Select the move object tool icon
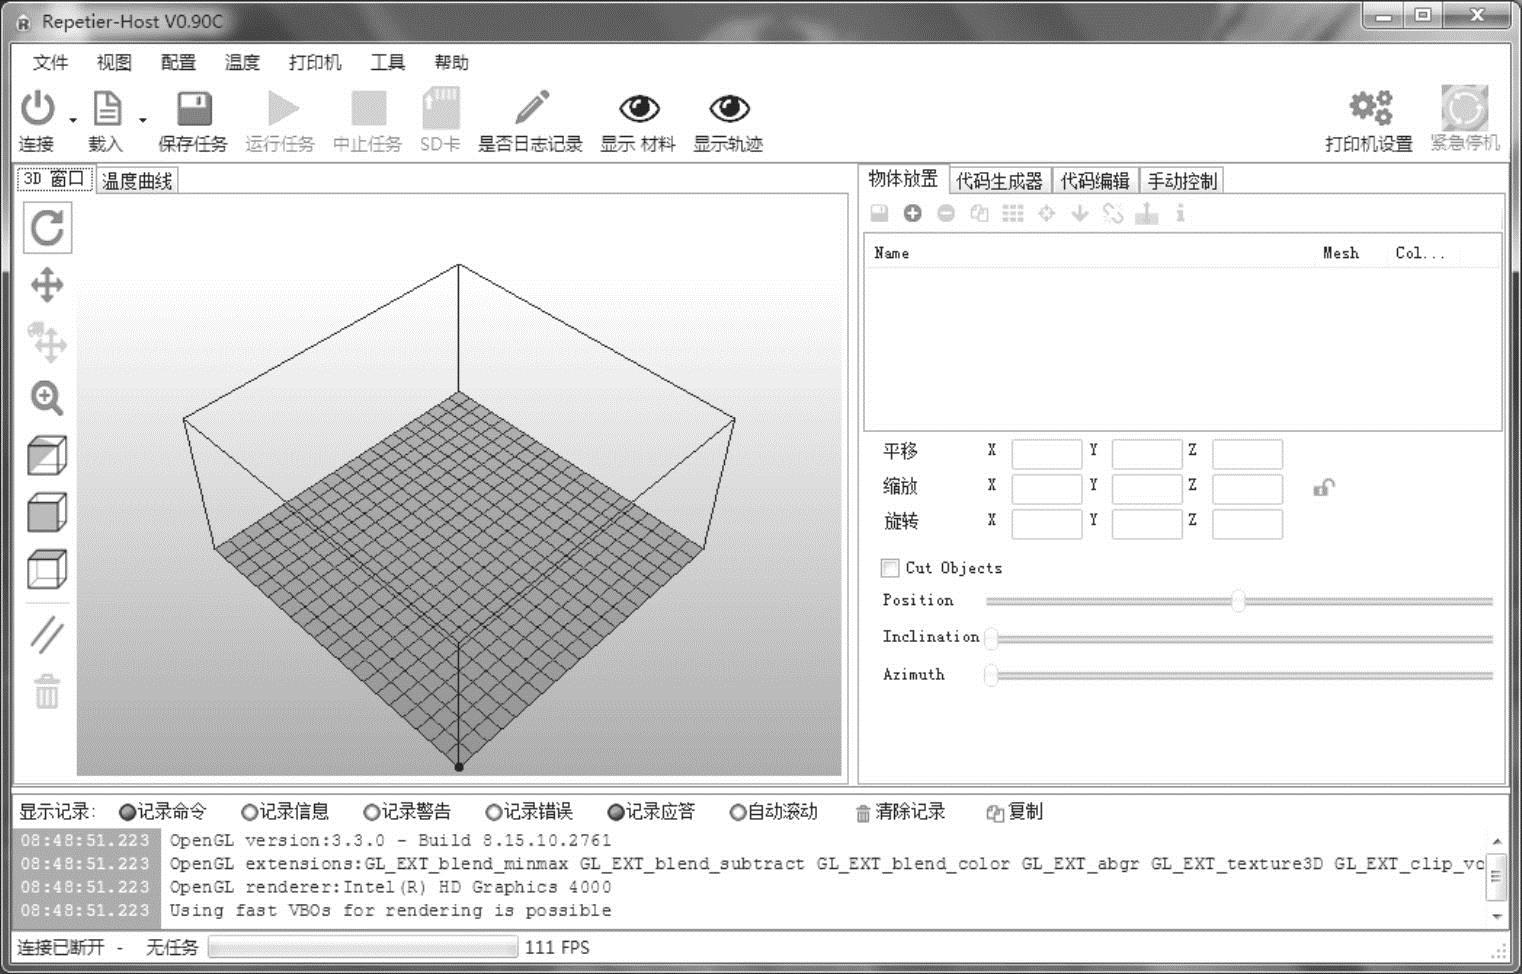This screenshot has height=974, width=1522. [47, 341]
